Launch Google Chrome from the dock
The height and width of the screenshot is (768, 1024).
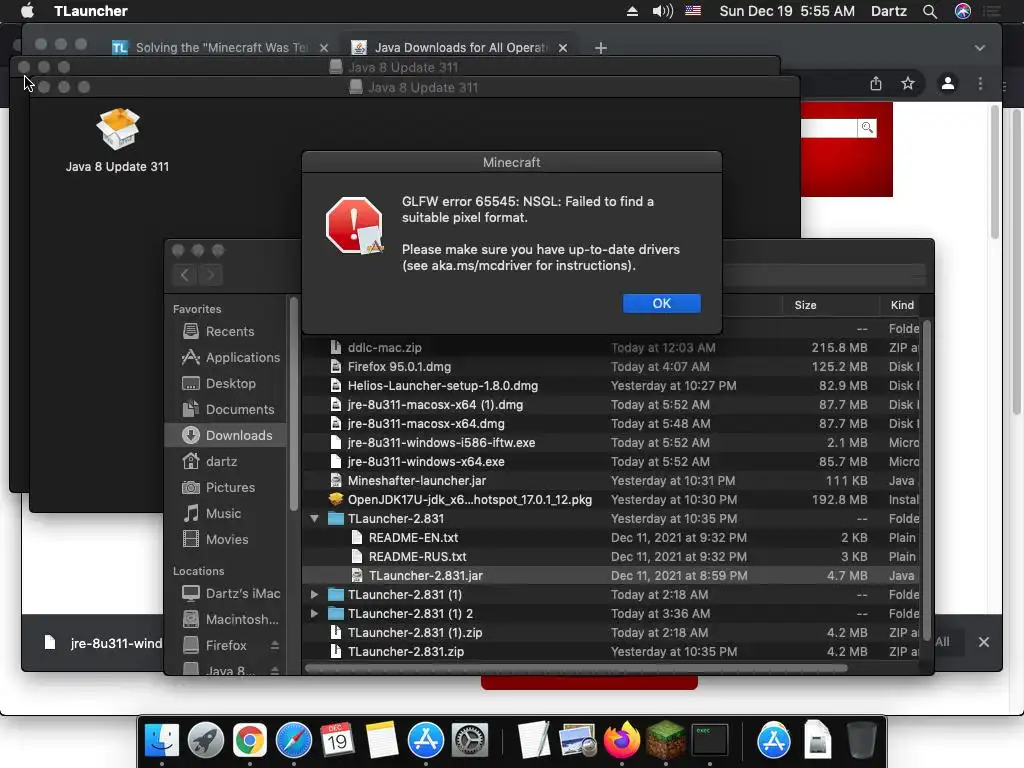pyautogui.click(x=249, y=741)
